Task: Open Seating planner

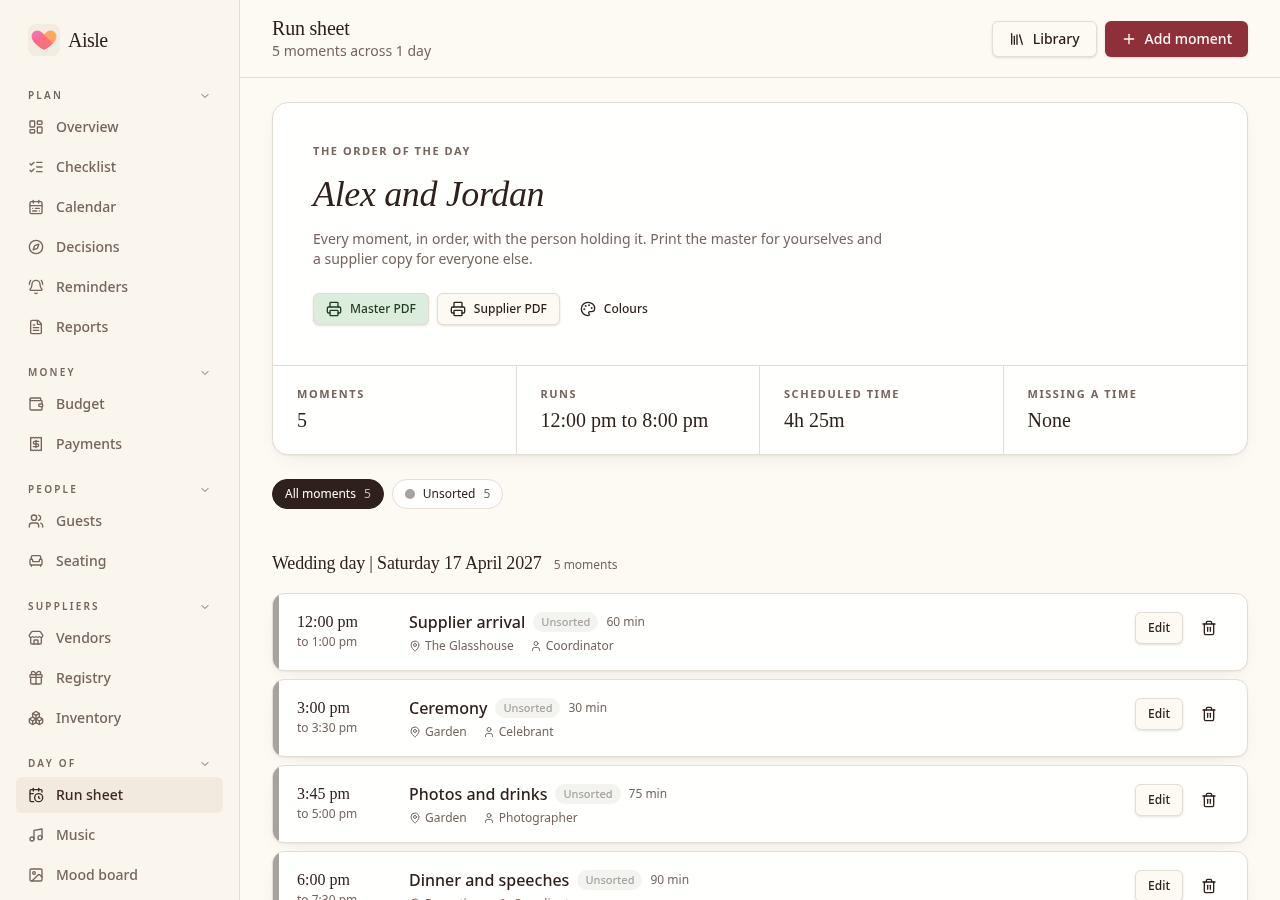Action: (x=119, y=561)
